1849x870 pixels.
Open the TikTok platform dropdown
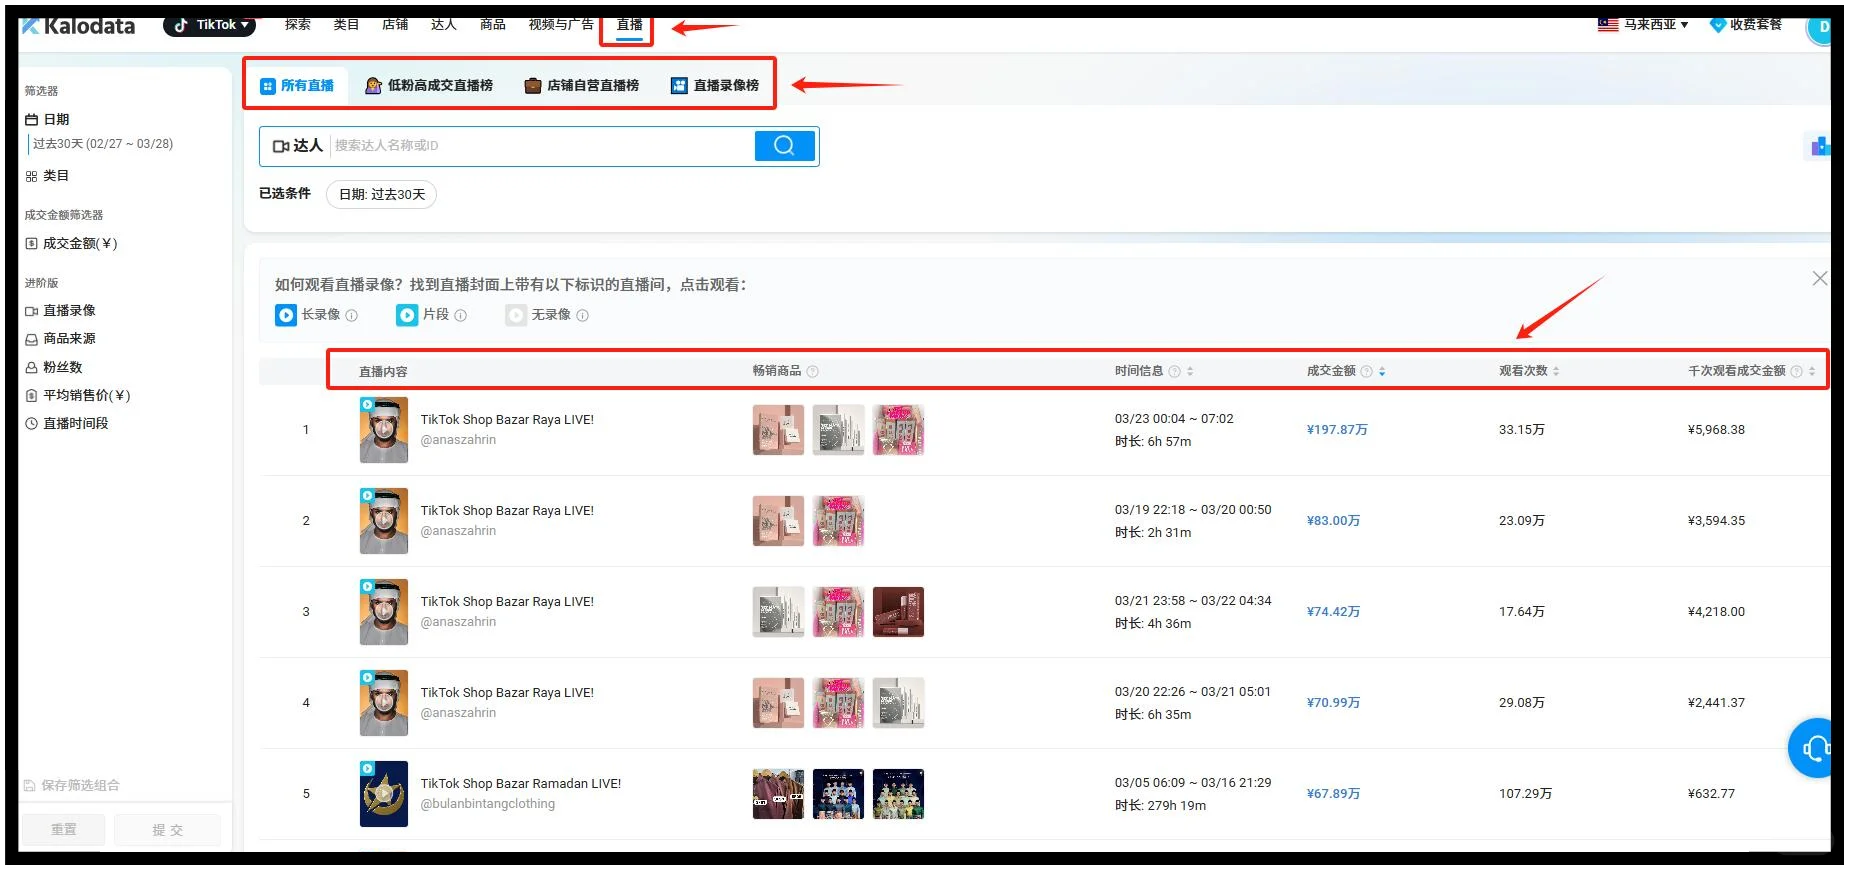pyautogui.click(x=210, y=25)
